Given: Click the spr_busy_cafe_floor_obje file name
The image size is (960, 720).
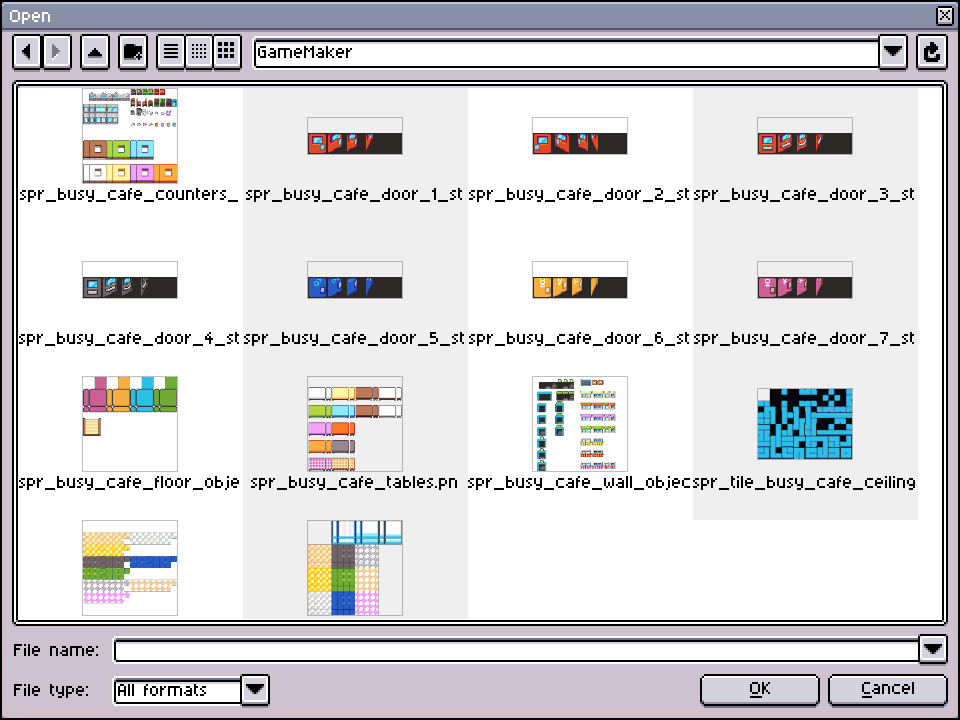Looking at the screenshot, I should click(129, 482).
